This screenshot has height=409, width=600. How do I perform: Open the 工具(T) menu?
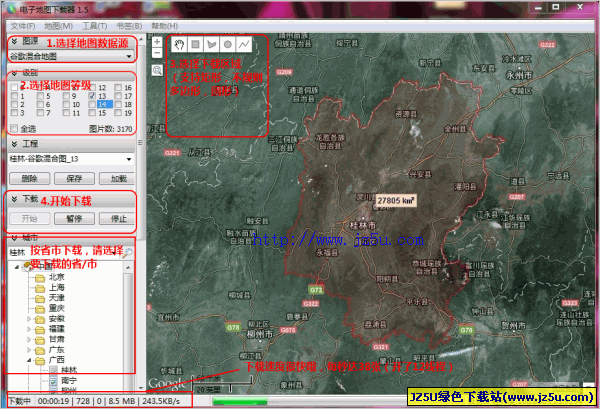click(x=95, y=26)
